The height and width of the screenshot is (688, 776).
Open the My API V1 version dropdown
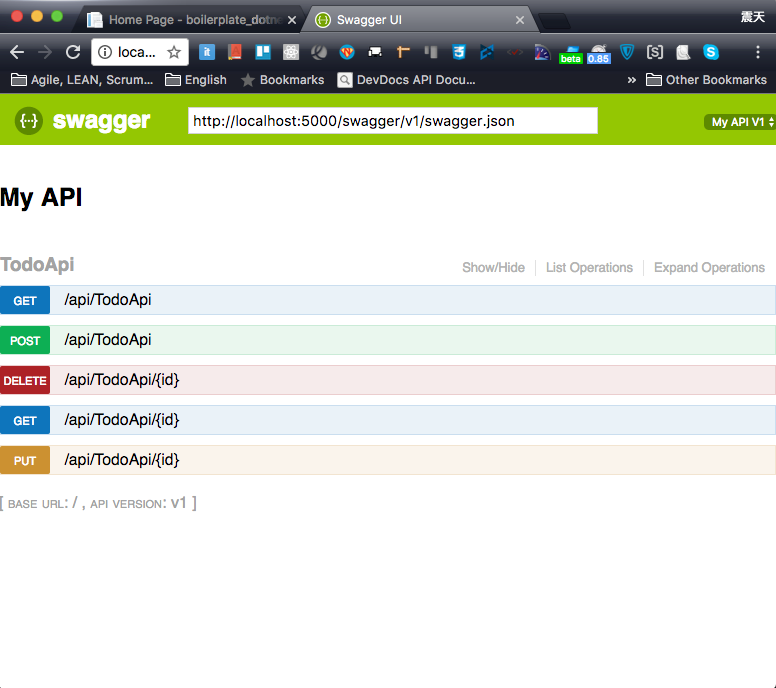[739, 122]
